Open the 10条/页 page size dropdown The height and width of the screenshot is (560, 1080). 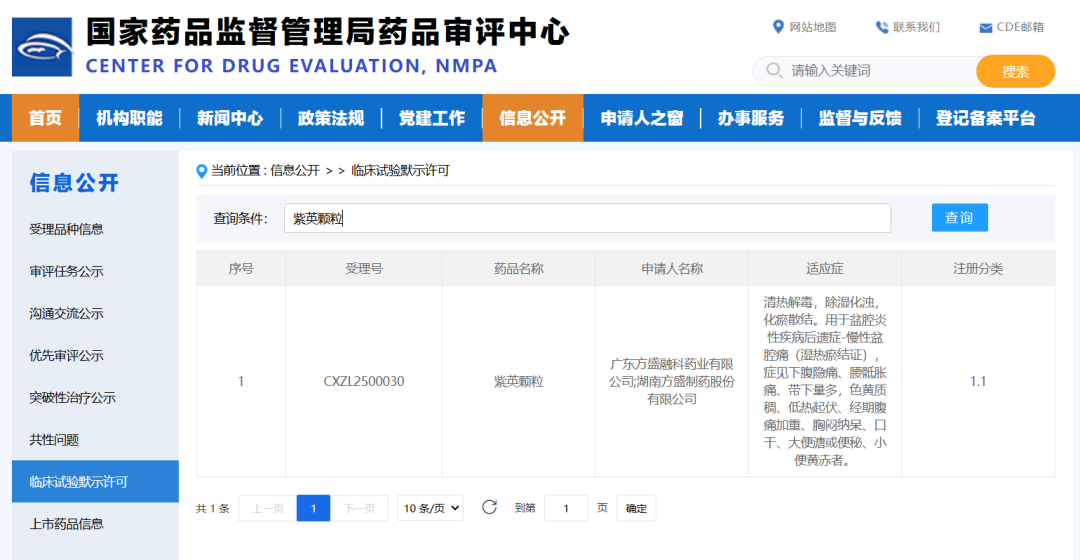[x=430, y=508]
